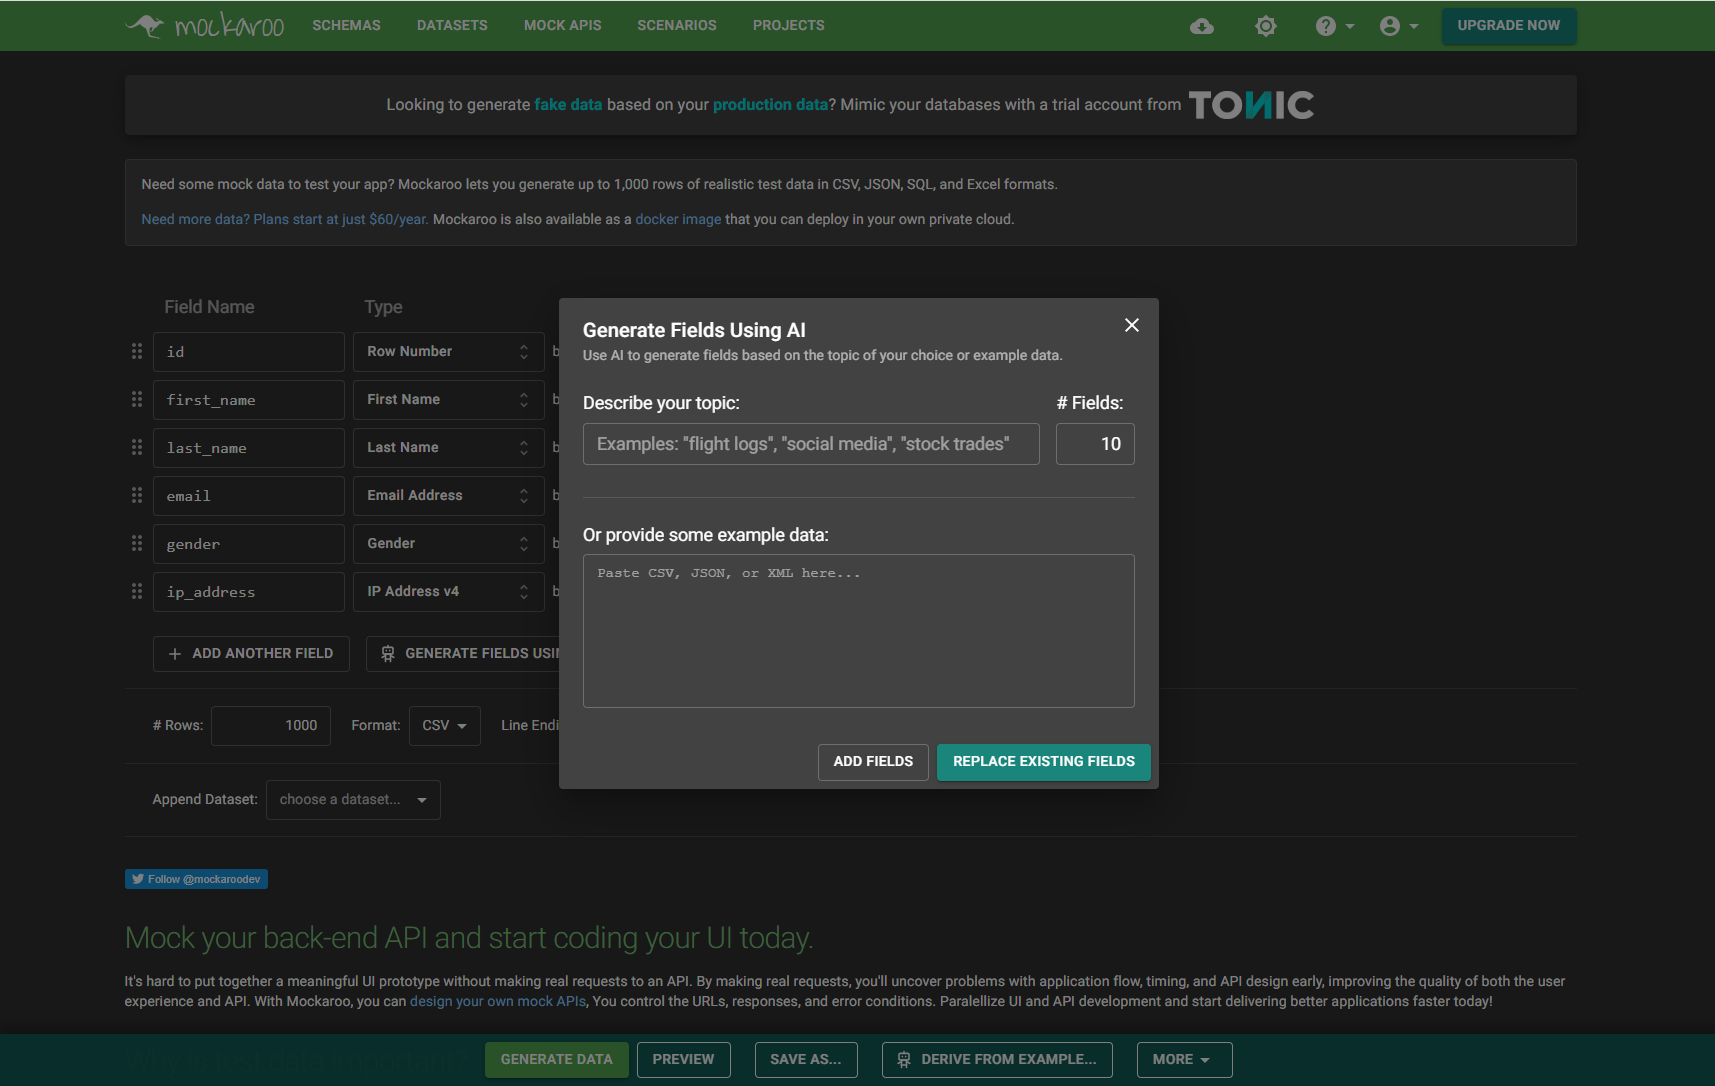Open the PROJECTS page
This screenshot has height=1086, width=1715.
pos(789,25)
